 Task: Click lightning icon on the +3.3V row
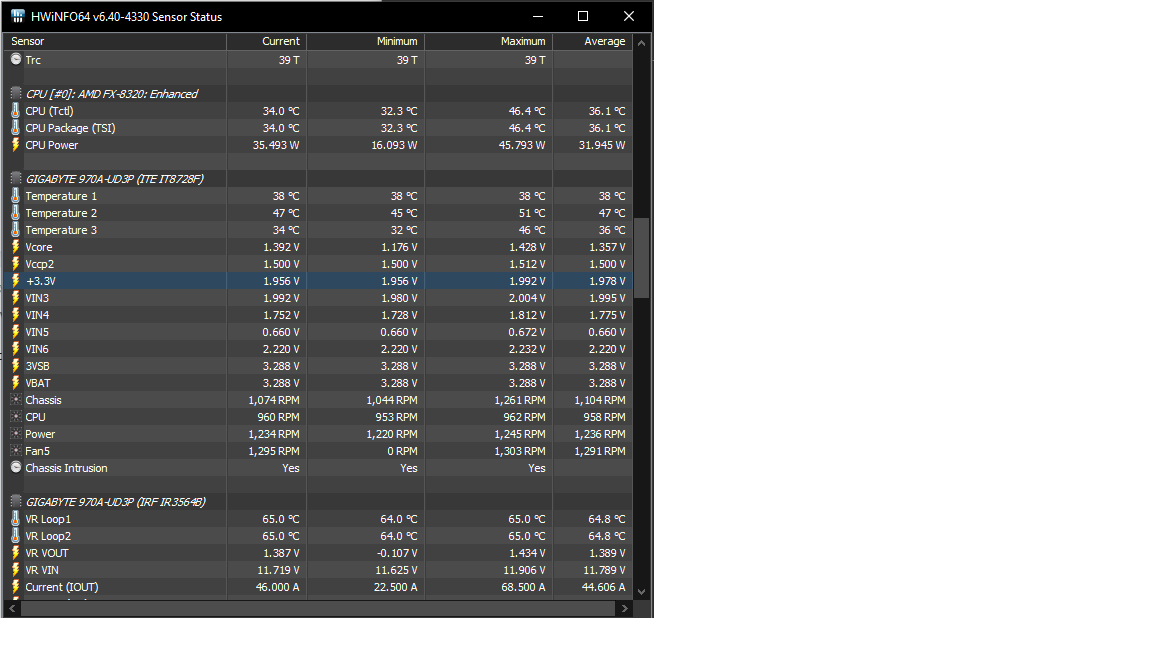tap(16, 281)
